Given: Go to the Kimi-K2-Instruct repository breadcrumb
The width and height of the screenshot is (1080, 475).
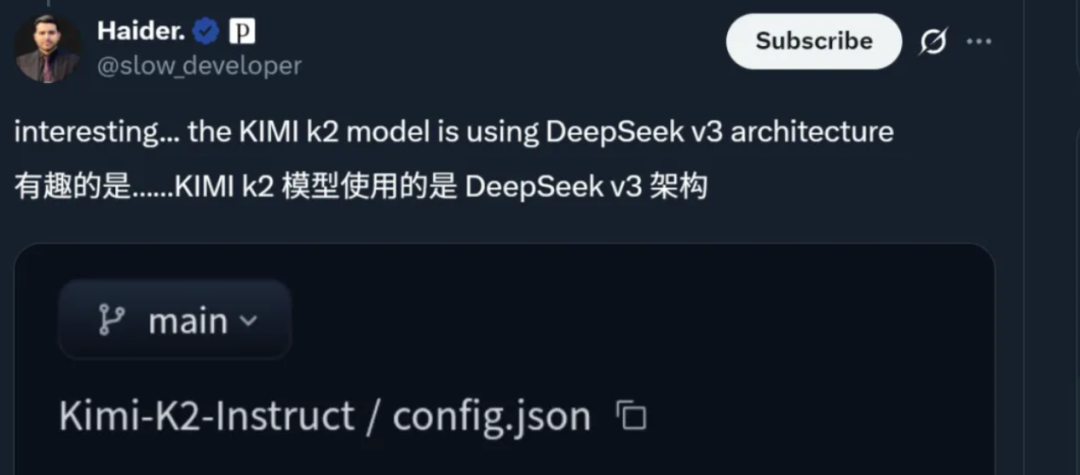Looking at the screenshot, I should click(206, 416).
